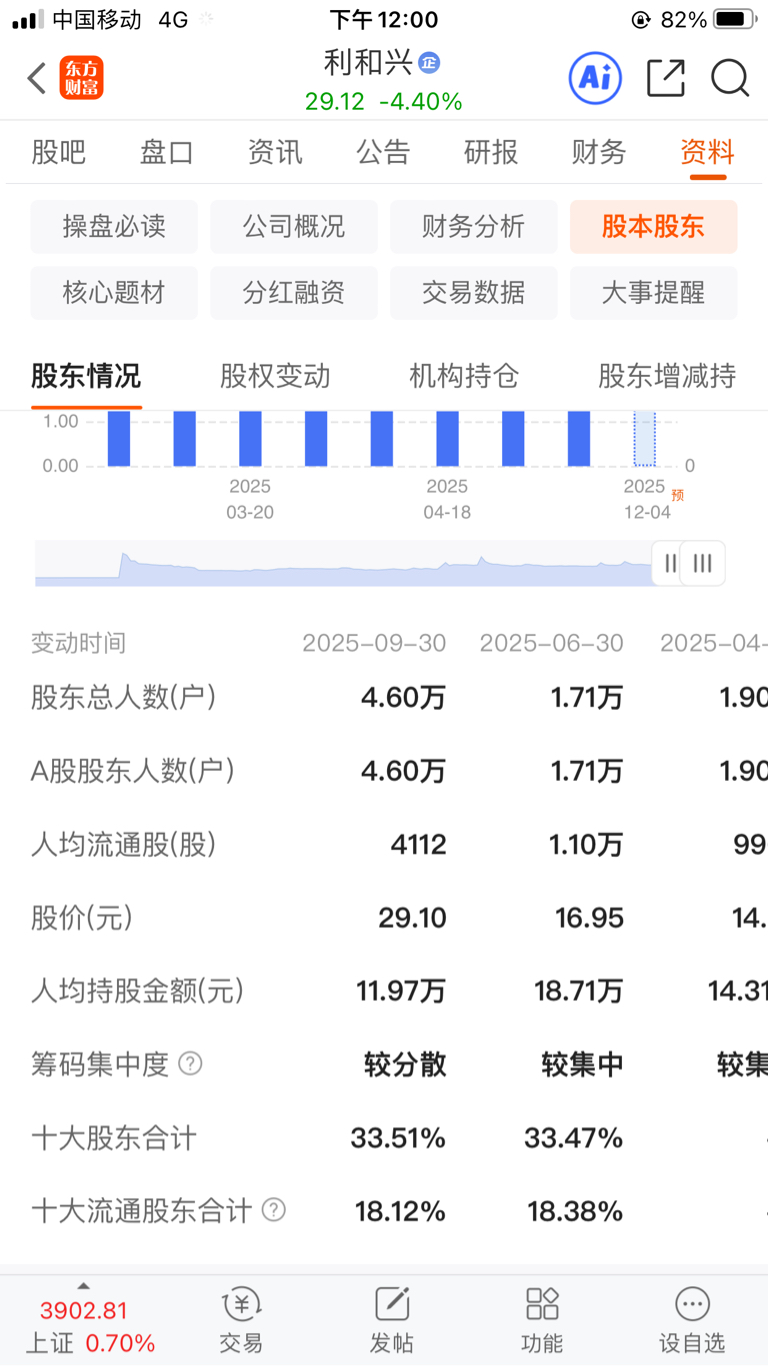Open the 交易数据 section
The height and width of the screenshot is (1366, 768).
474,293
